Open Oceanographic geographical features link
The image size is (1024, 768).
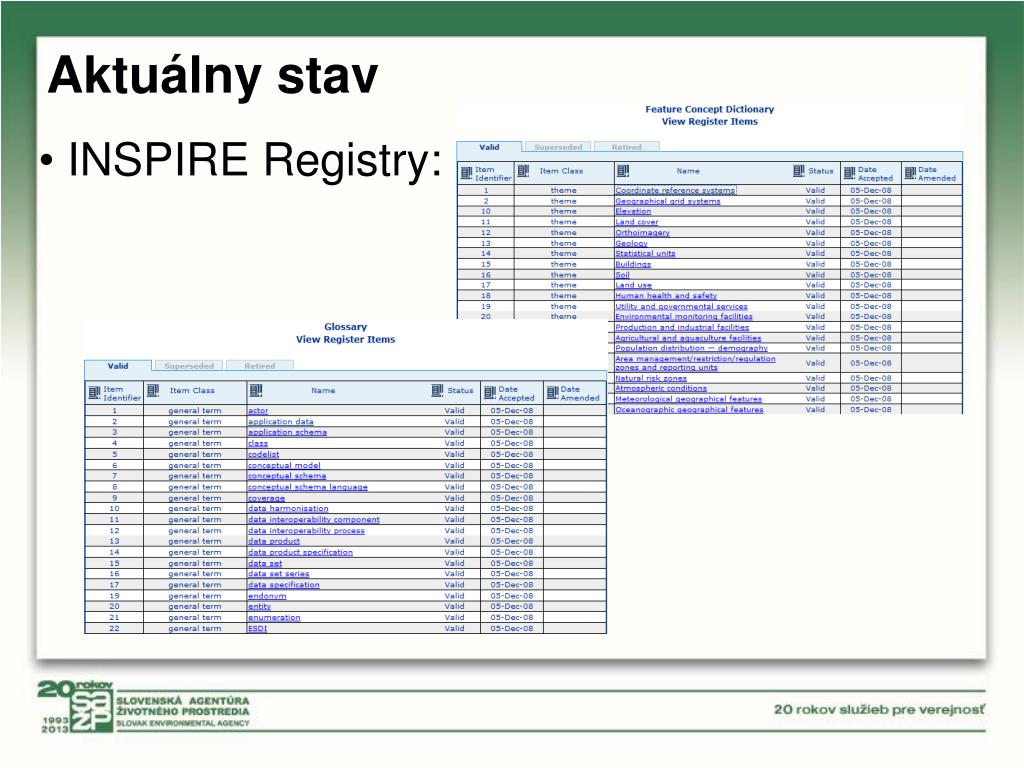(689, 409)
